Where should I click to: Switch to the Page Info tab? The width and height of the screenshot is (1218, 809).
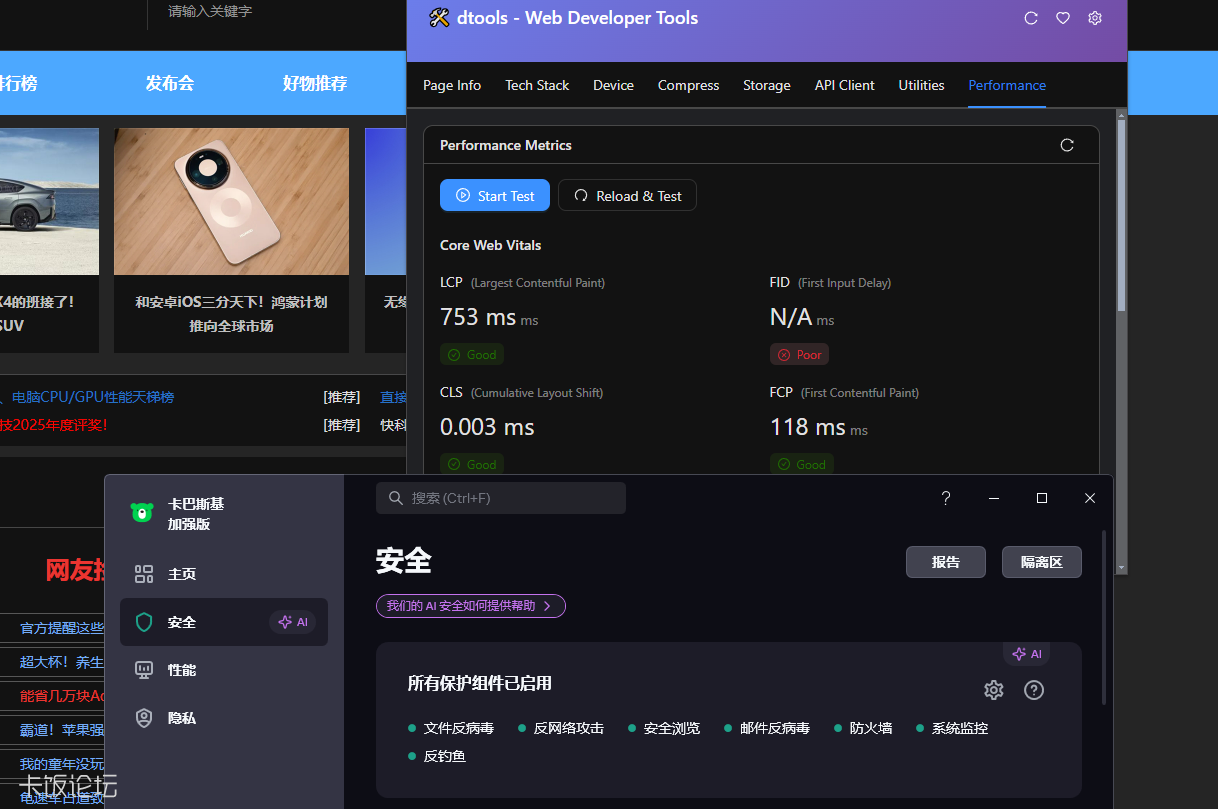tap(452, 85)
